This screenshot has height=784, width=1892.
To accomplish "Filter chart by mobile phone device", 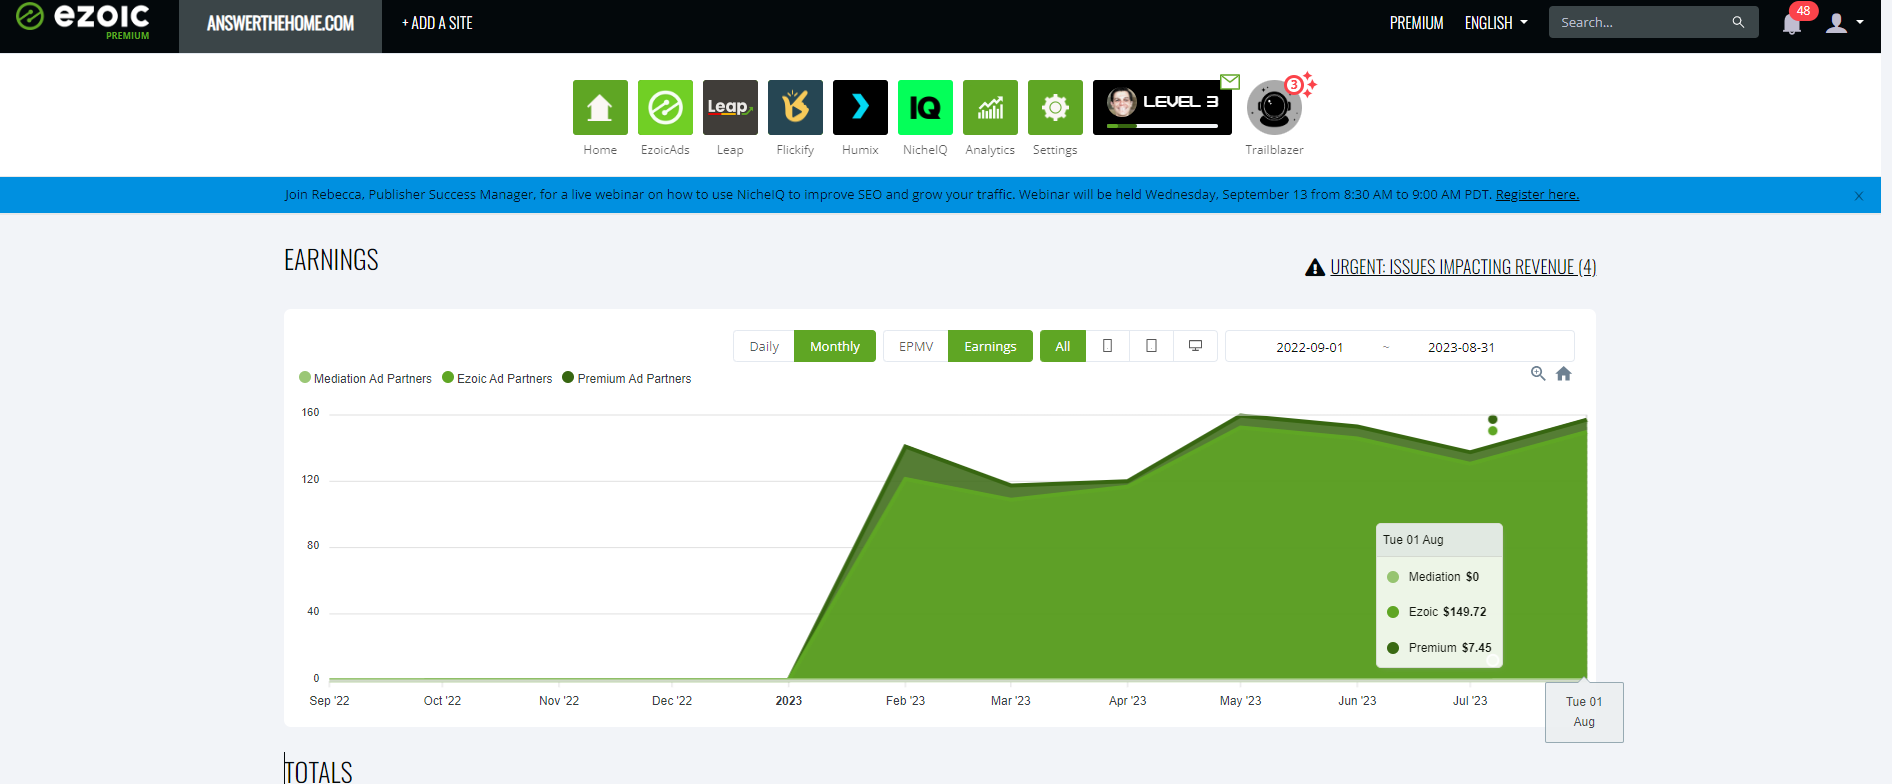I will click(1107, 346).
